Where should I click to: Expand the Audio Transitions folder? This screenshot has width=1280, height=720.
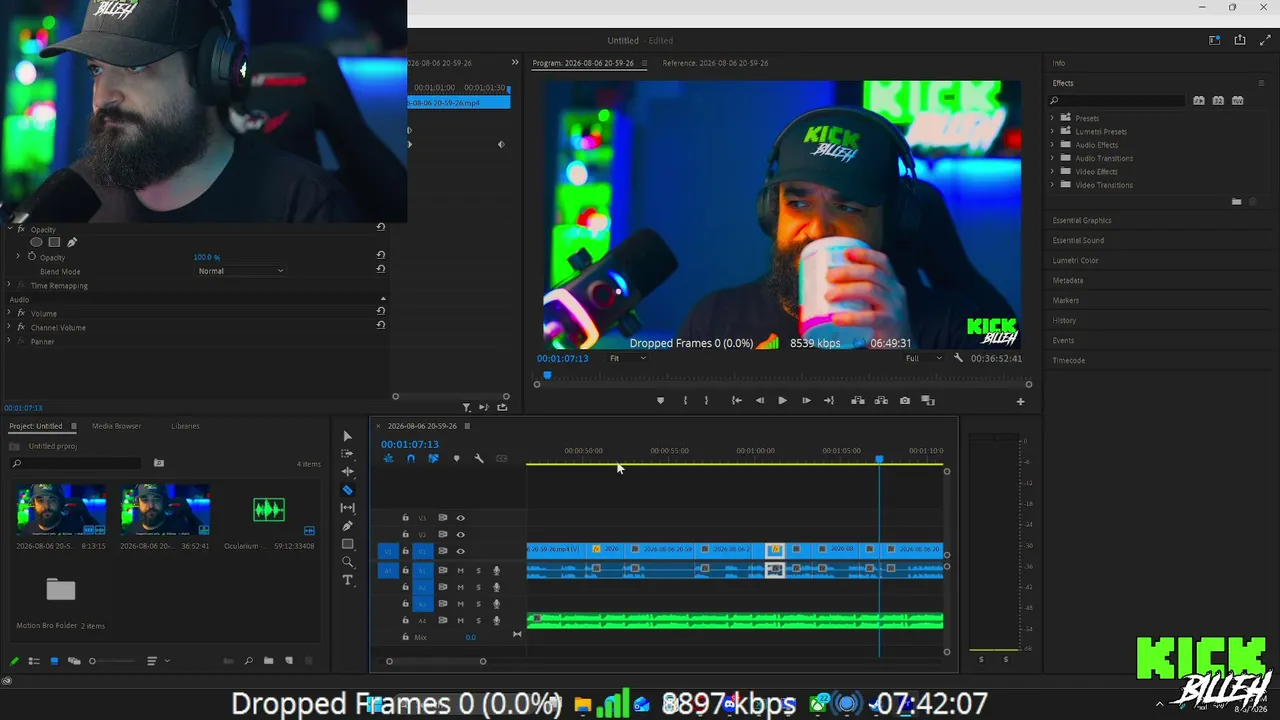point(1052,158)
